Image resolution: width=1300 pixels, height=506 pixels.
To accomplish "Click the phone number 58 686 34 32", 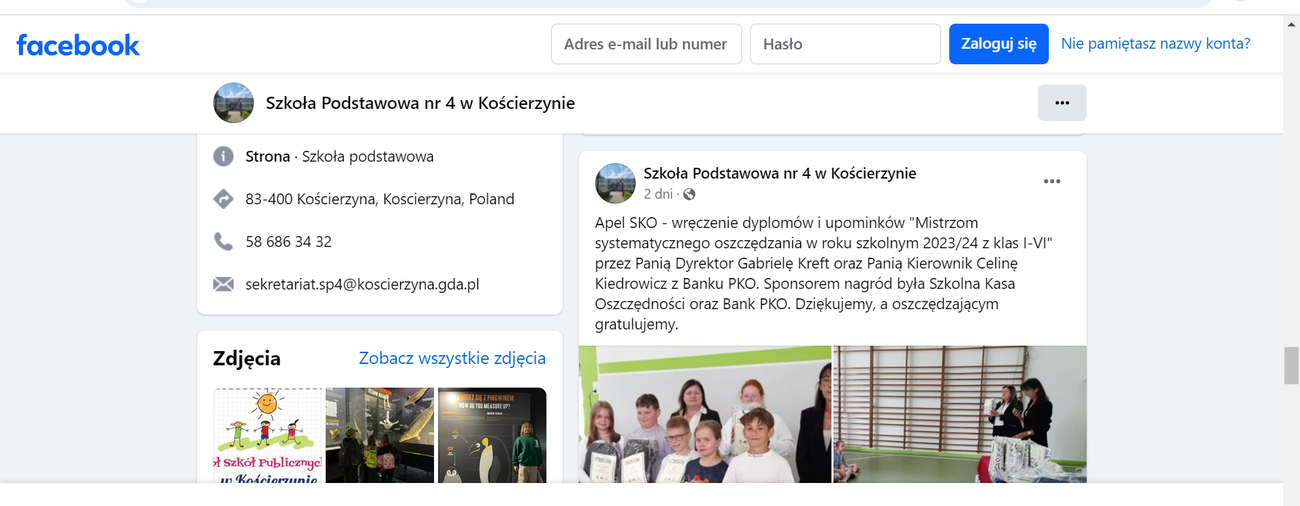I will pos(288,242).
